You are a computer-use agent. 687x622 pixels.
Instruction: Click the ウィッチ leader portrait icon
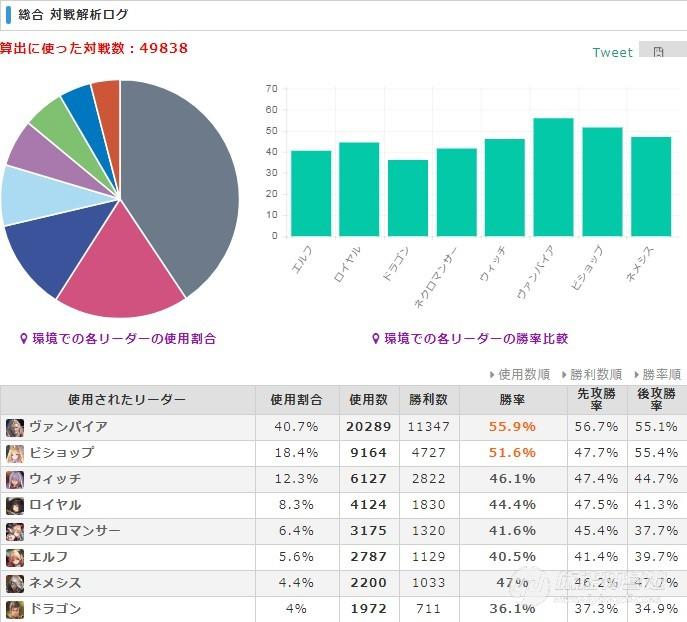tap(15, 480)
